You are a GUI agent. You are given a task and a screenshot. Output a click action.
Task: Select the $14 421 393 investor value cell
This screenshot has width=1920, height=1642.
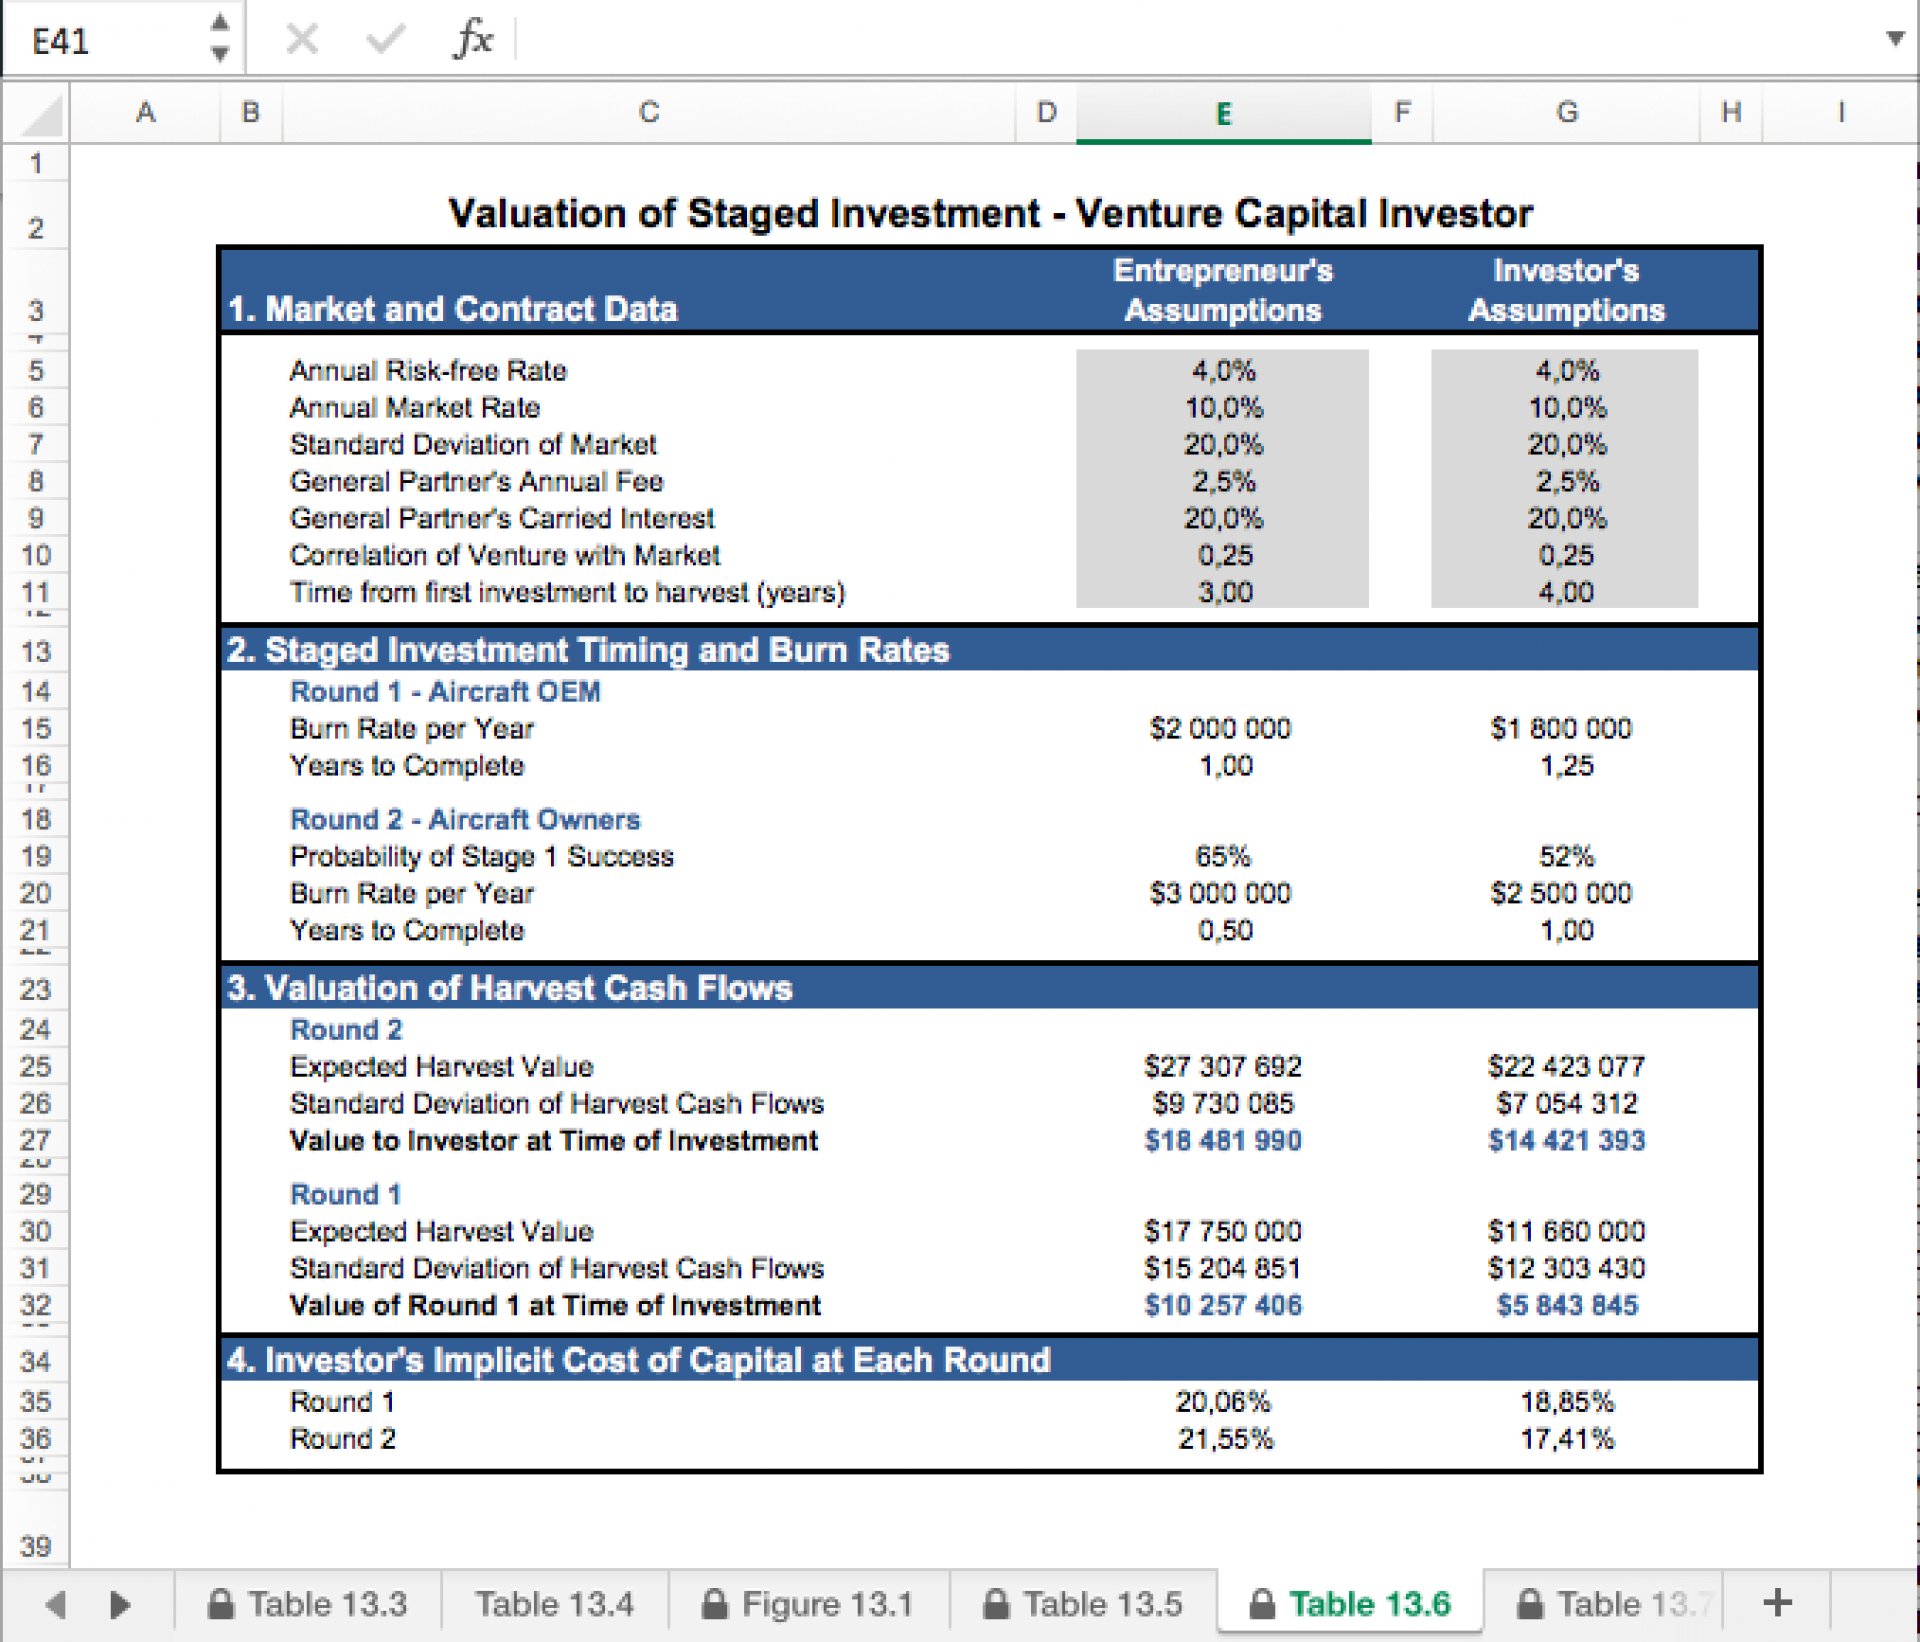point(1566,1140)
